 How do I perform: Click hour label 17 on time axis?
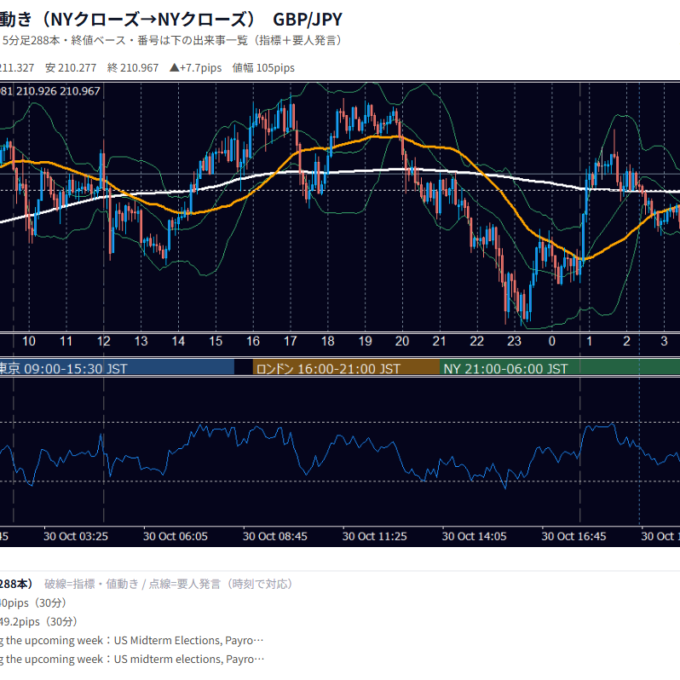[x=290, y=341]
